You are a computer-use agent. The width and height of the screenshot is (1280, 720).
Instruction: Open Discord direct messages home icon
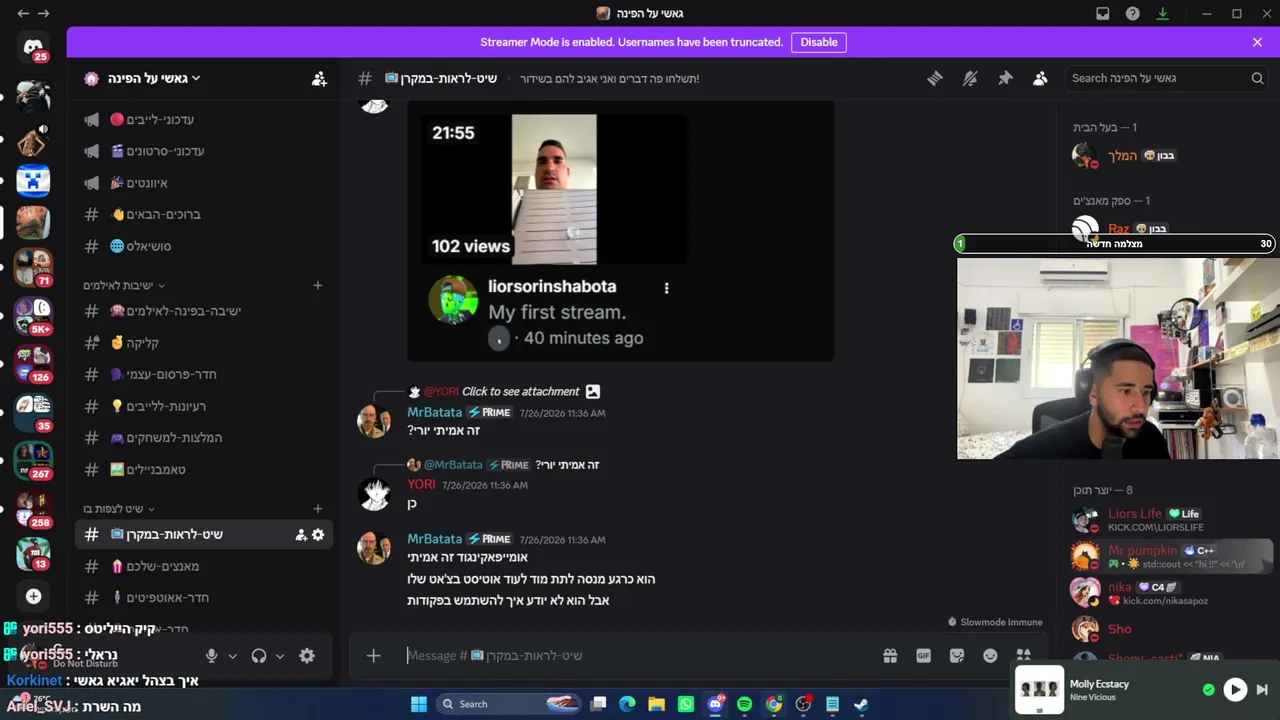click(33, 47)
